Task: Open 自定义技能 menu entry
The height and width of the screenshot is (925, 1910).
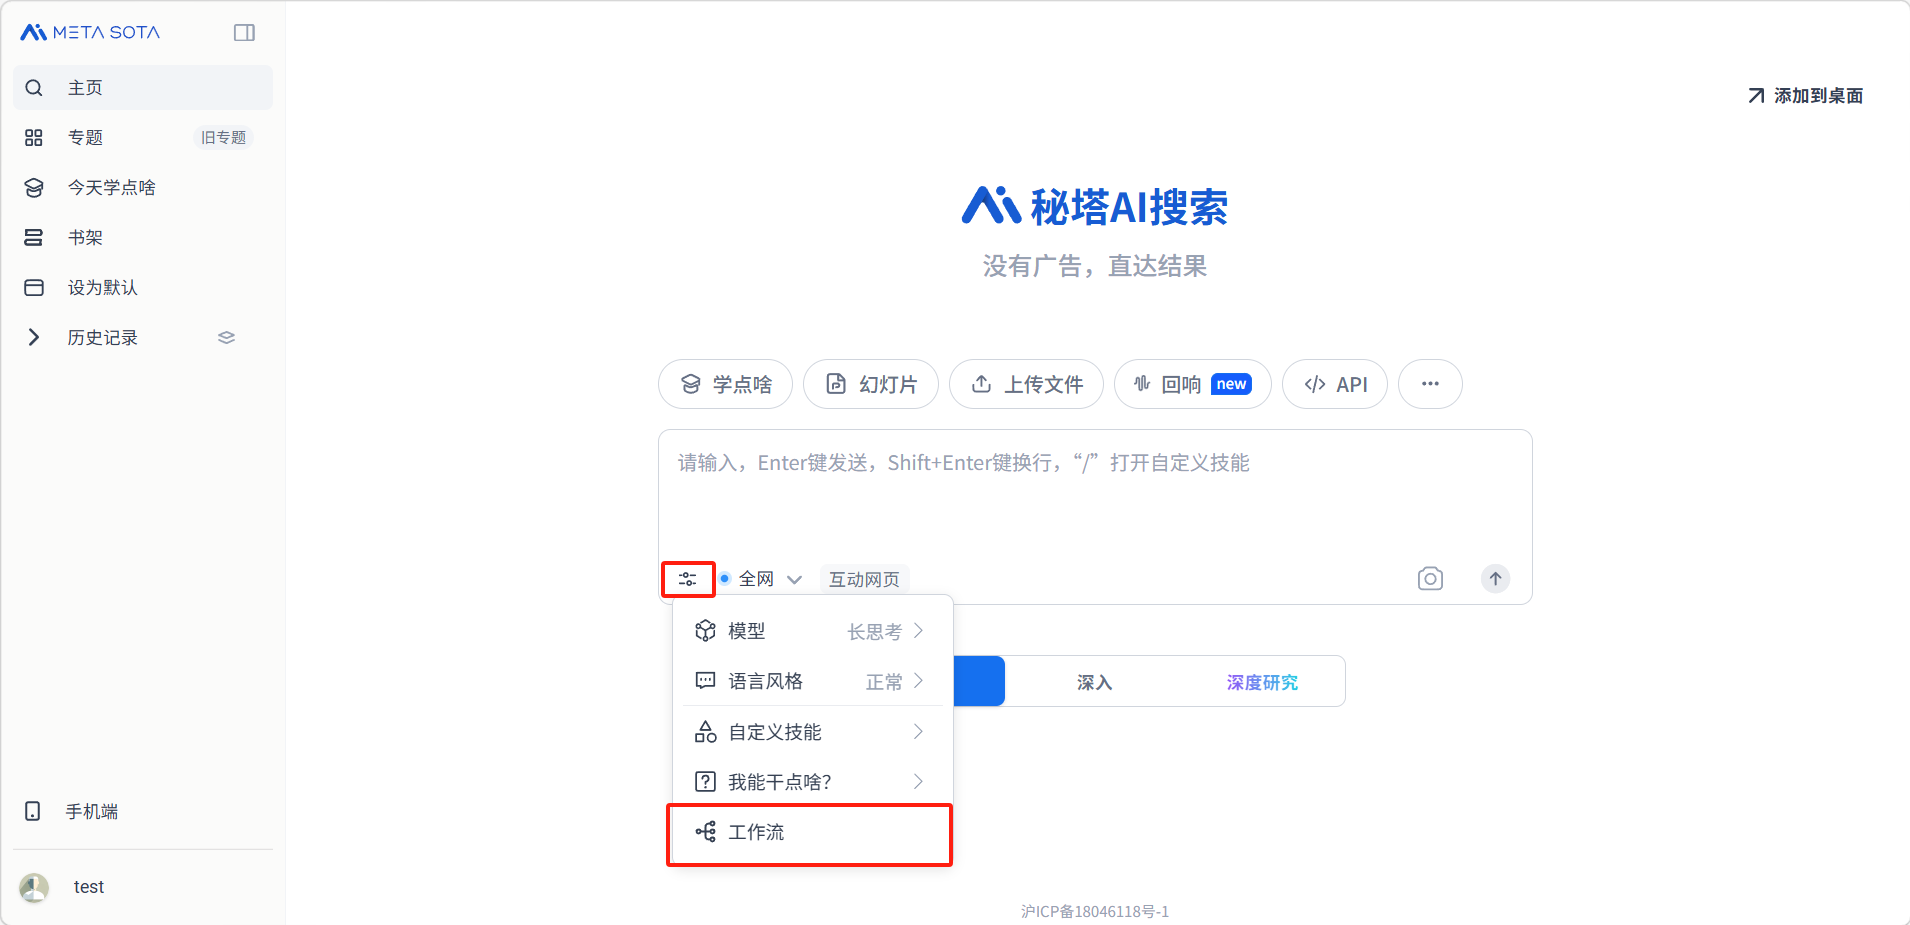Action: [x=808, y=732]
